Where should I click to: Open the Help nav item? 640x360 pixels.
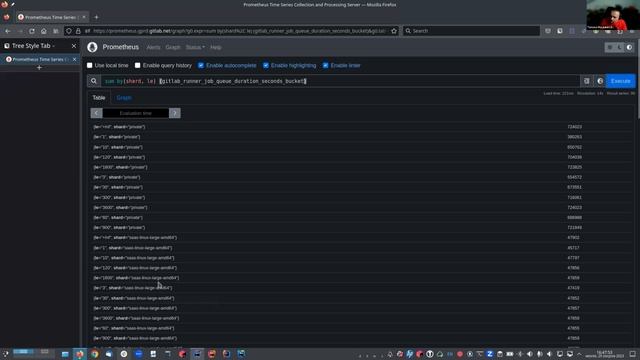point(216,47)
